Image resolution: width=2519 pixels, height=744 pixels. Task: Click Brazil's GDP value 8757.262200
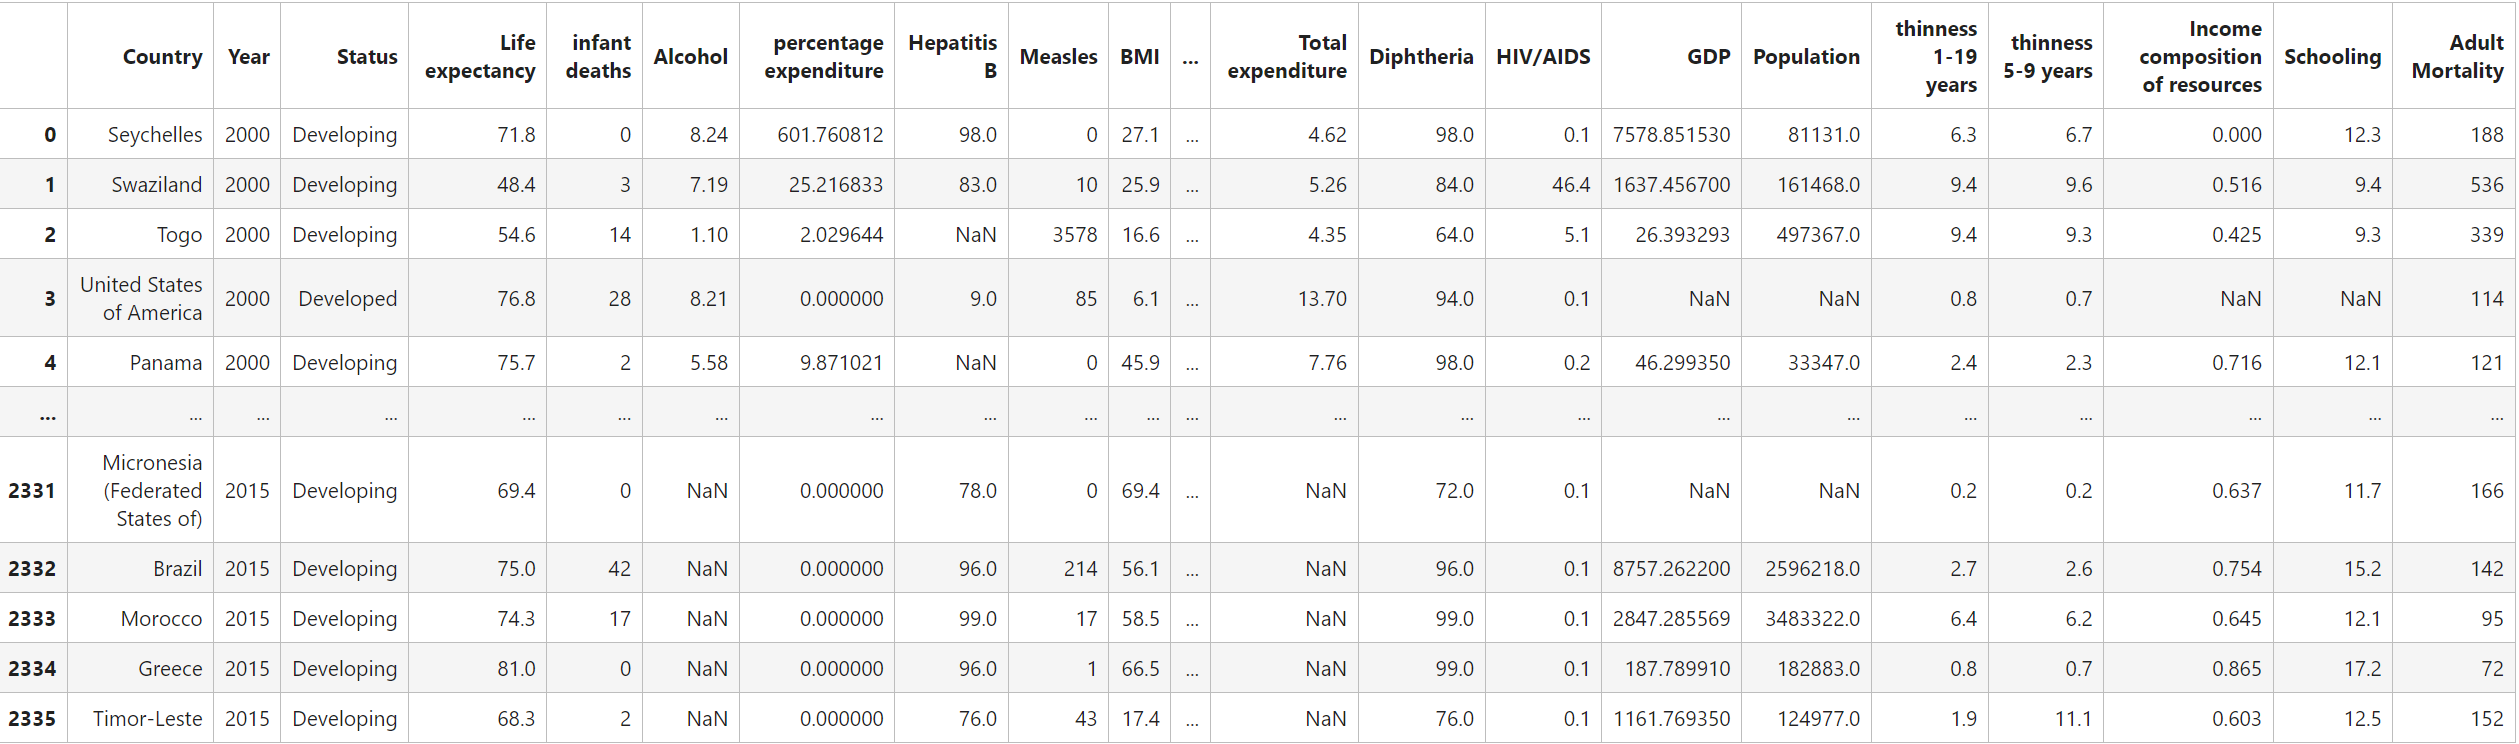[1671, 569]
